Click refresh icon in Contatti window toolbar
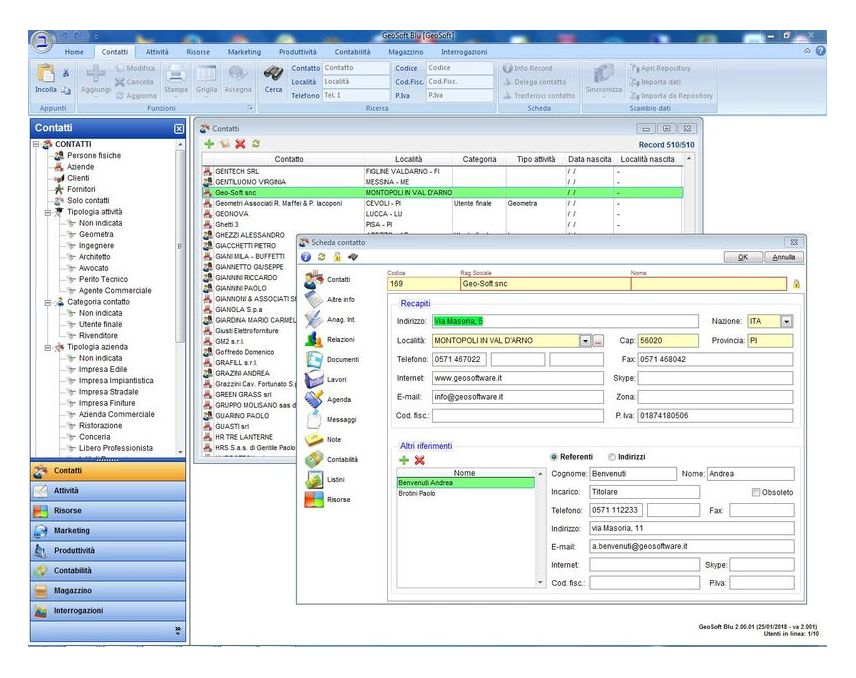The image size is (856, 678). [255, 144]
